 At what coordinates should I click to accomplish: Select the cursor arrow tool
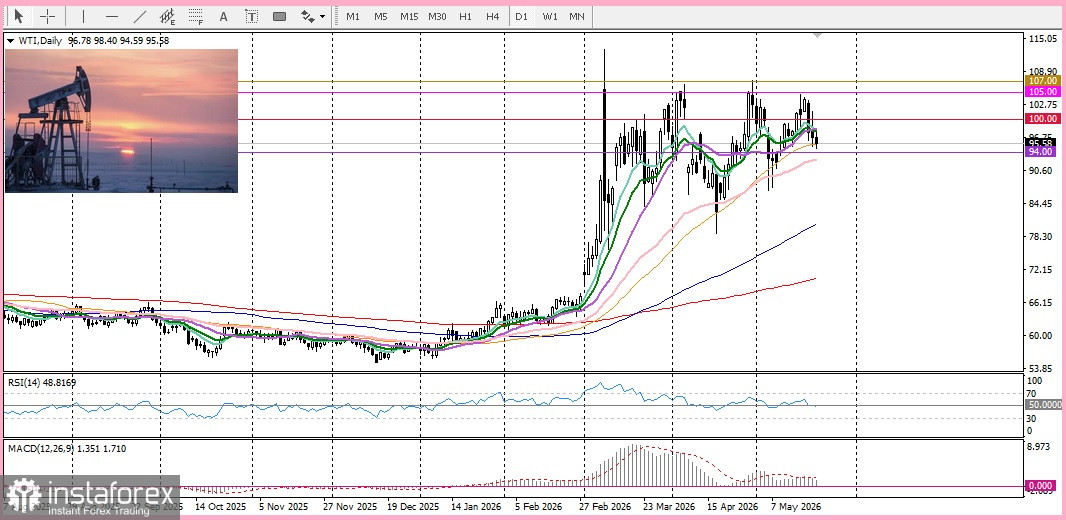pyautogui.click(x=19, y=16)
